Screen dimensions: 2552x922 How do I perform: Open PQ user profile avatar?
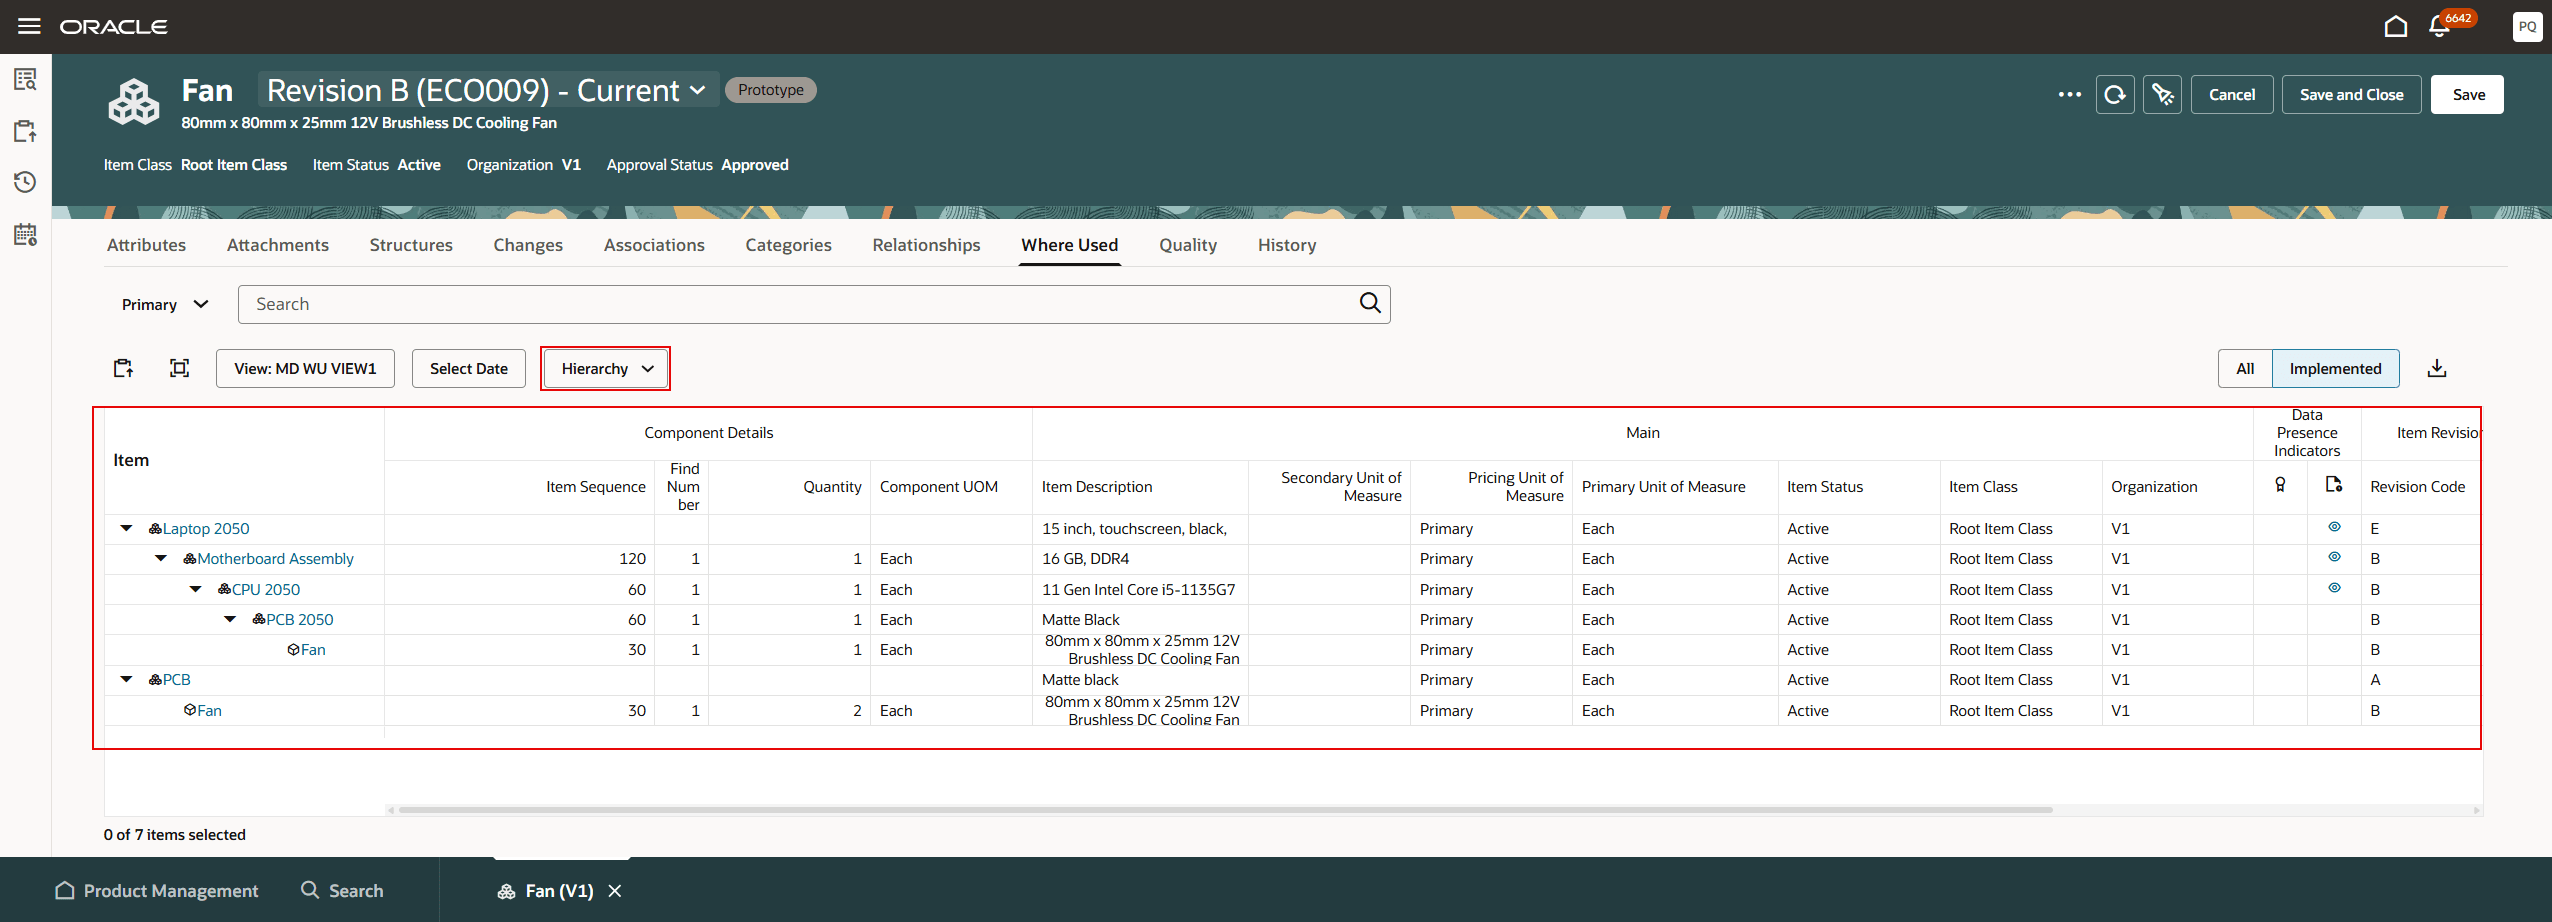pos(2527,26)
